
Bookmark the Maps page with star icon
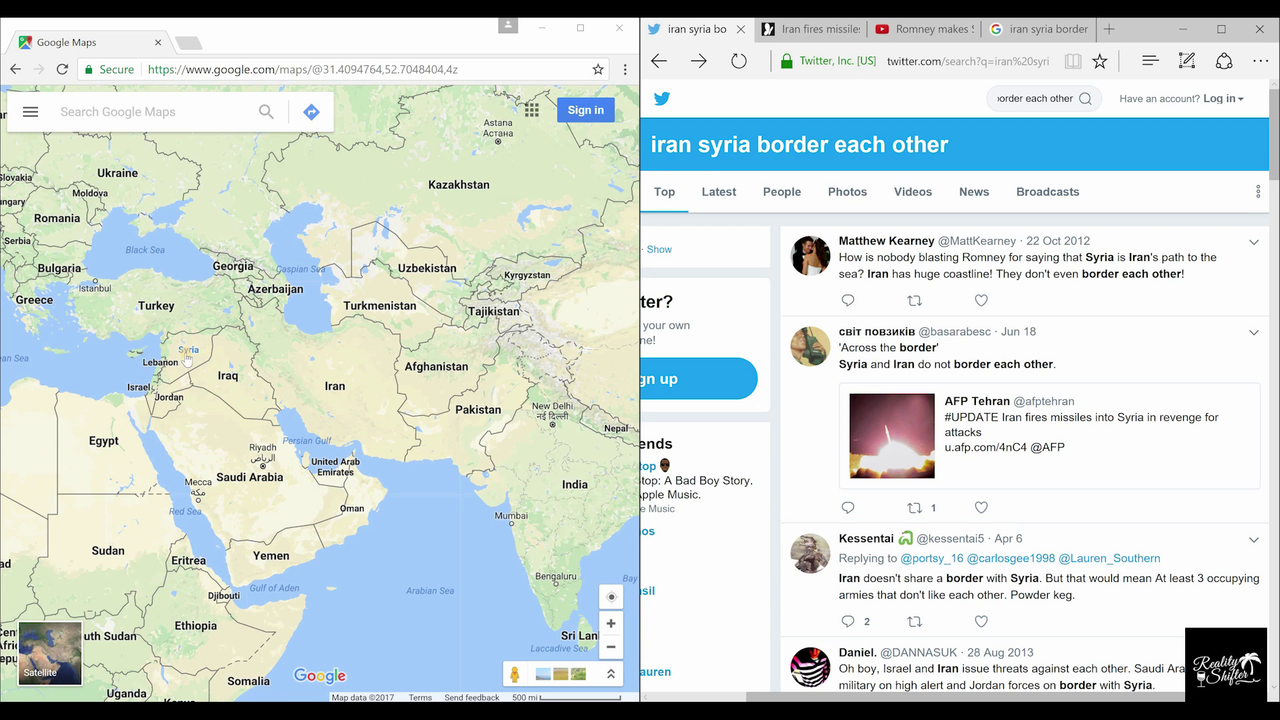tap(598, 69)
